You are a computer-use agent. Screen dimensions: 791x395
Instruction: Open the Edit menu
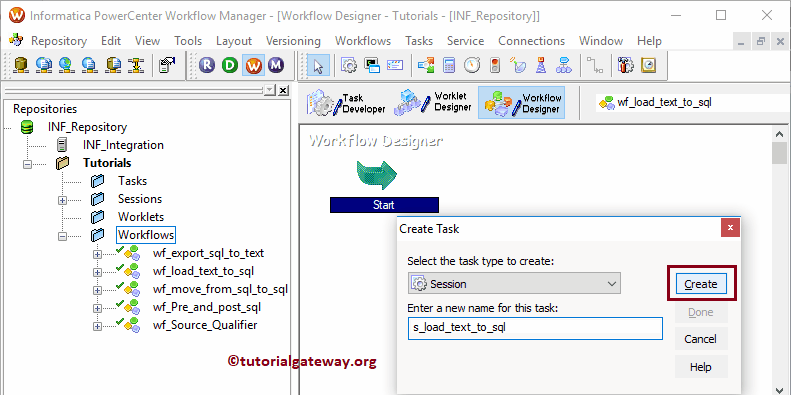[111, 41]
